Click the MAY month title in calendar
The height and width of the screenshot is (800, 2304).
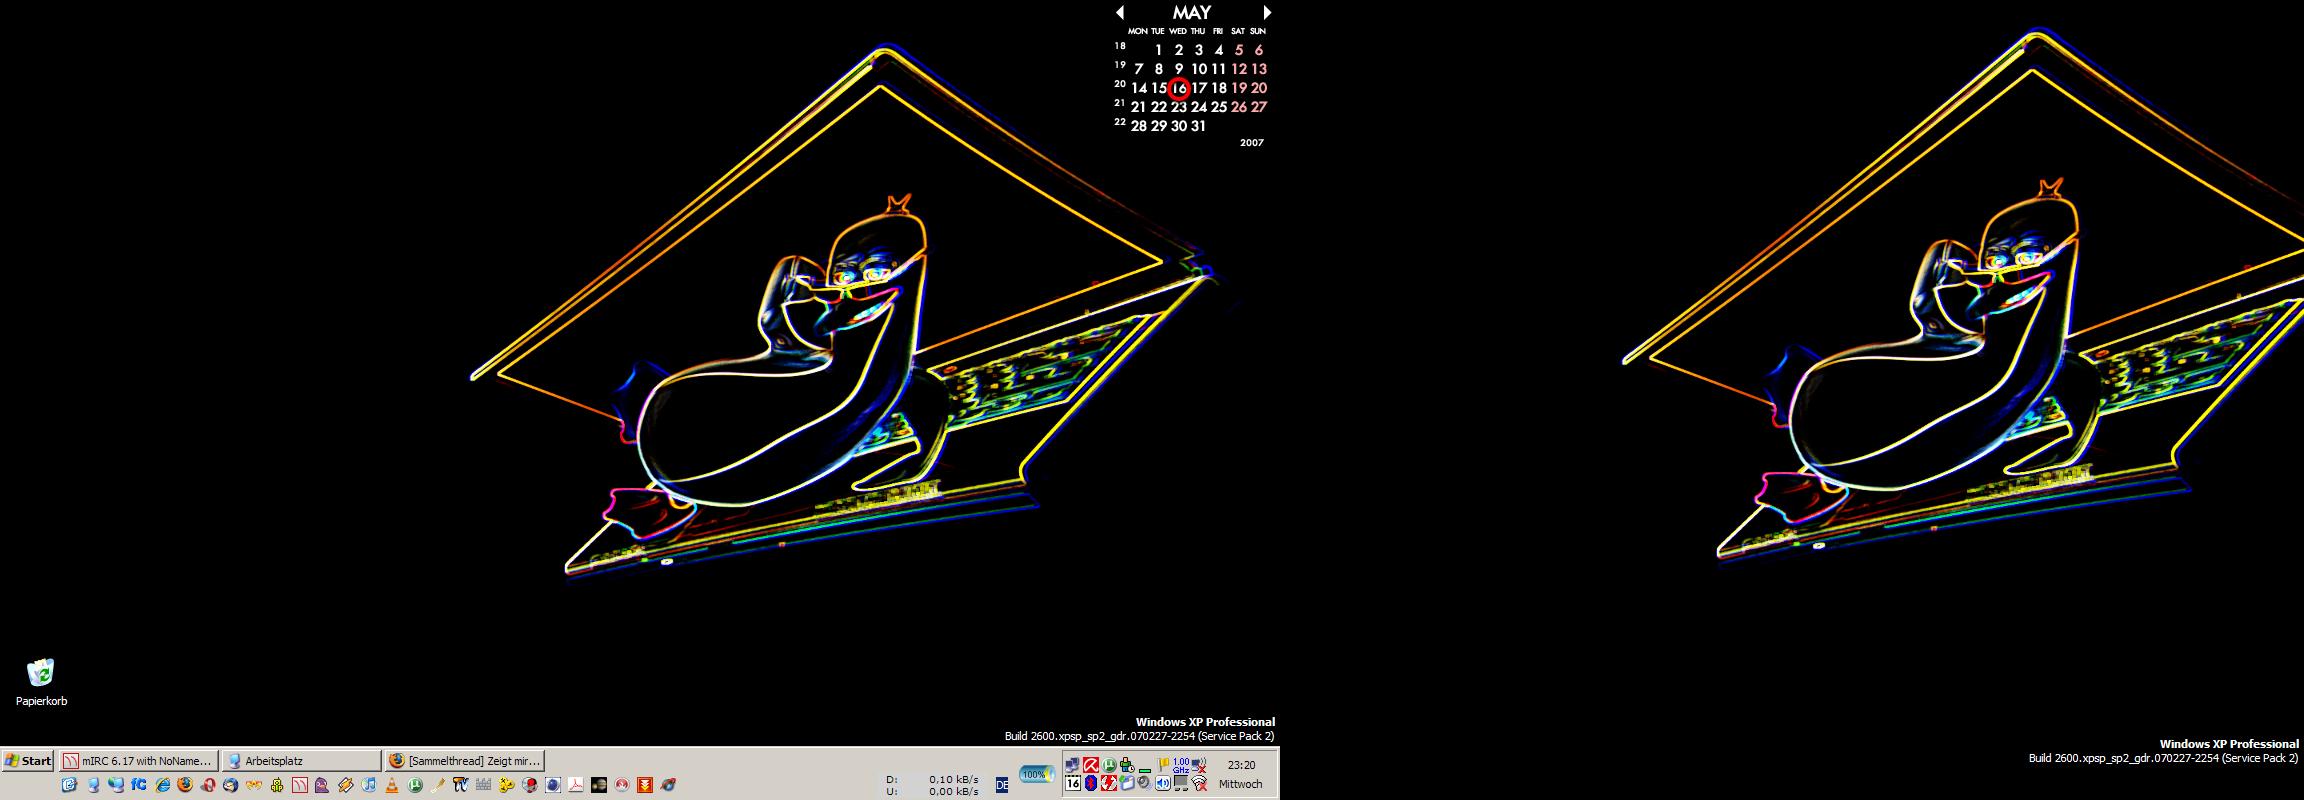point(1192,12)
